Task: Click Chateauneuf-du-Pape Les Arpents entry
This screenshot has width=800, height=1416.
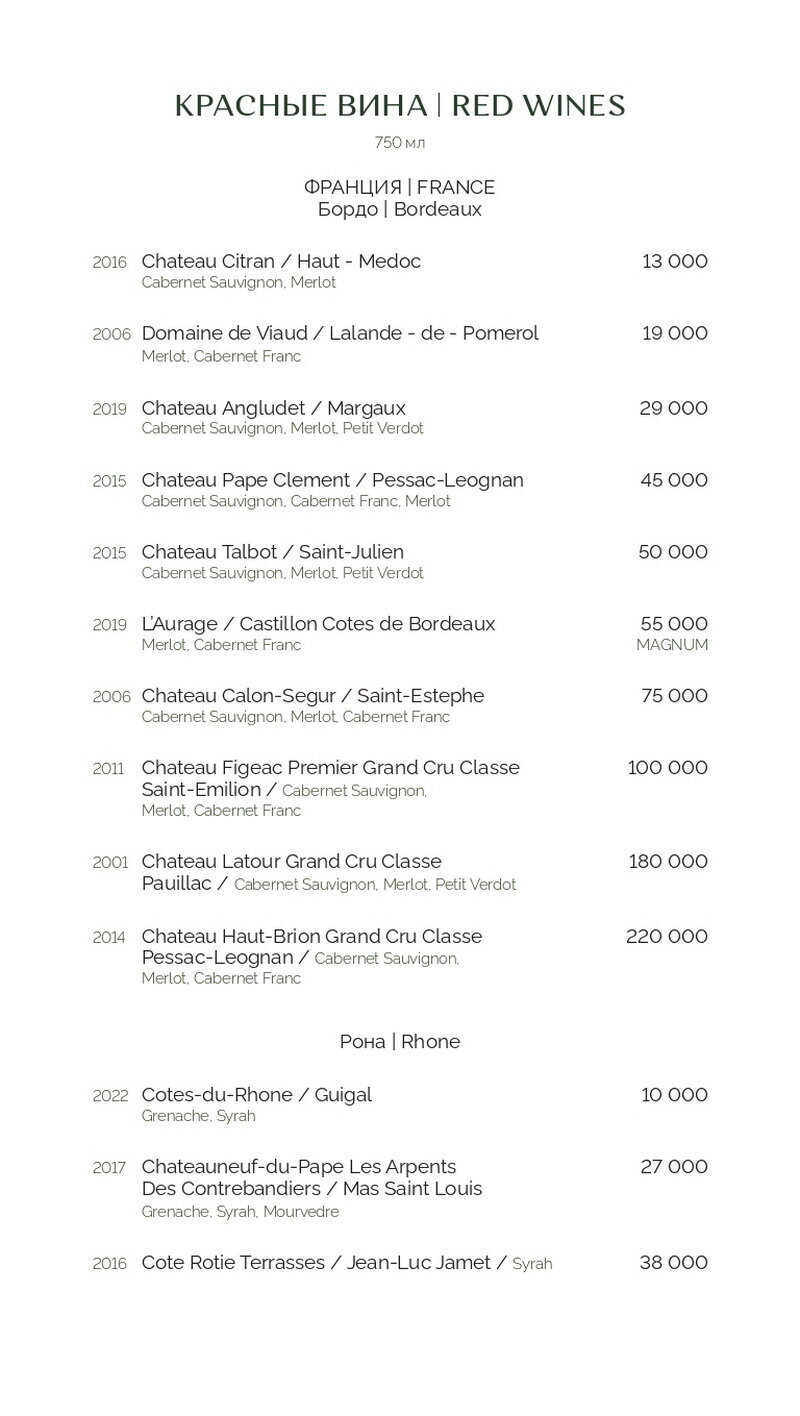Action: 299,1167
